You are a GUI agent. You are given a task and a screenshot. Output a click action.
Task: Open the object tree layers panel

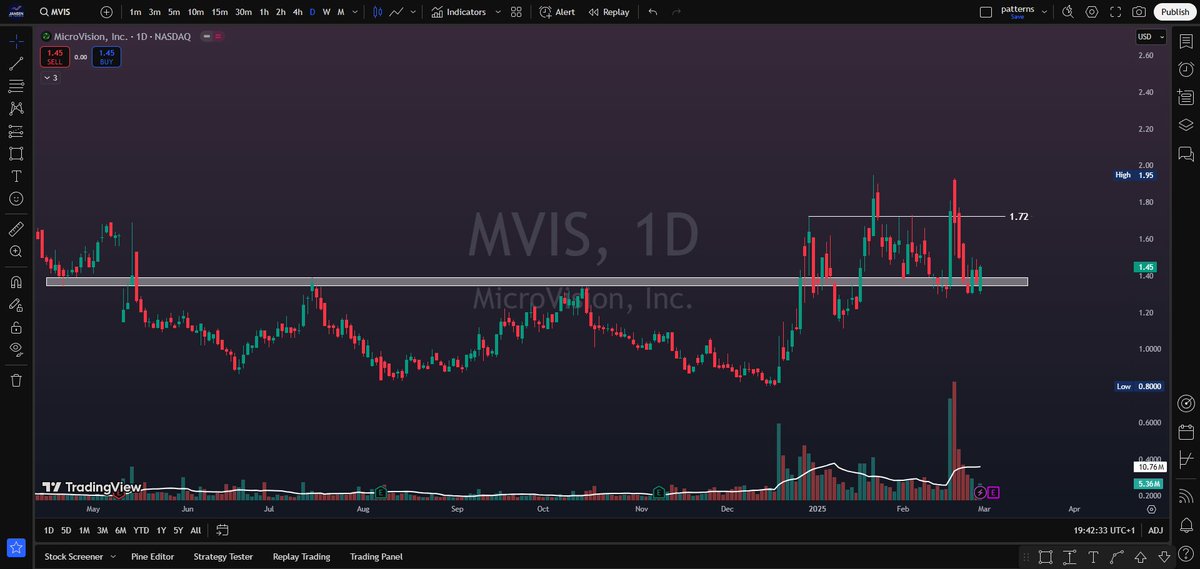click(1186, 125)
